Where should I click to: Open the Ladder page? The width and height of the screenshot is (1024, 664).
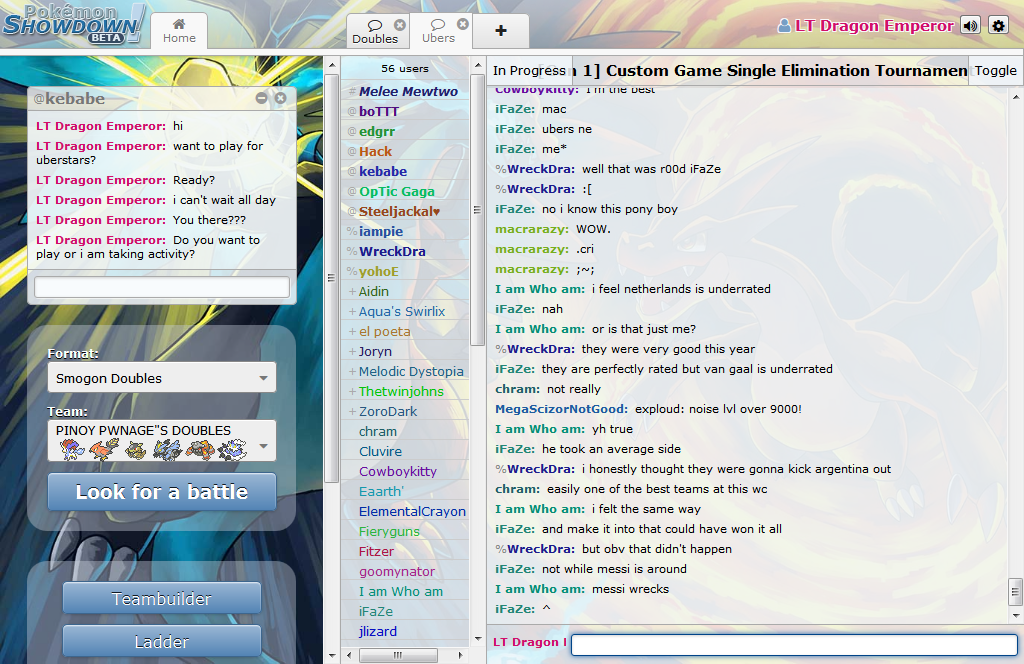162,641
